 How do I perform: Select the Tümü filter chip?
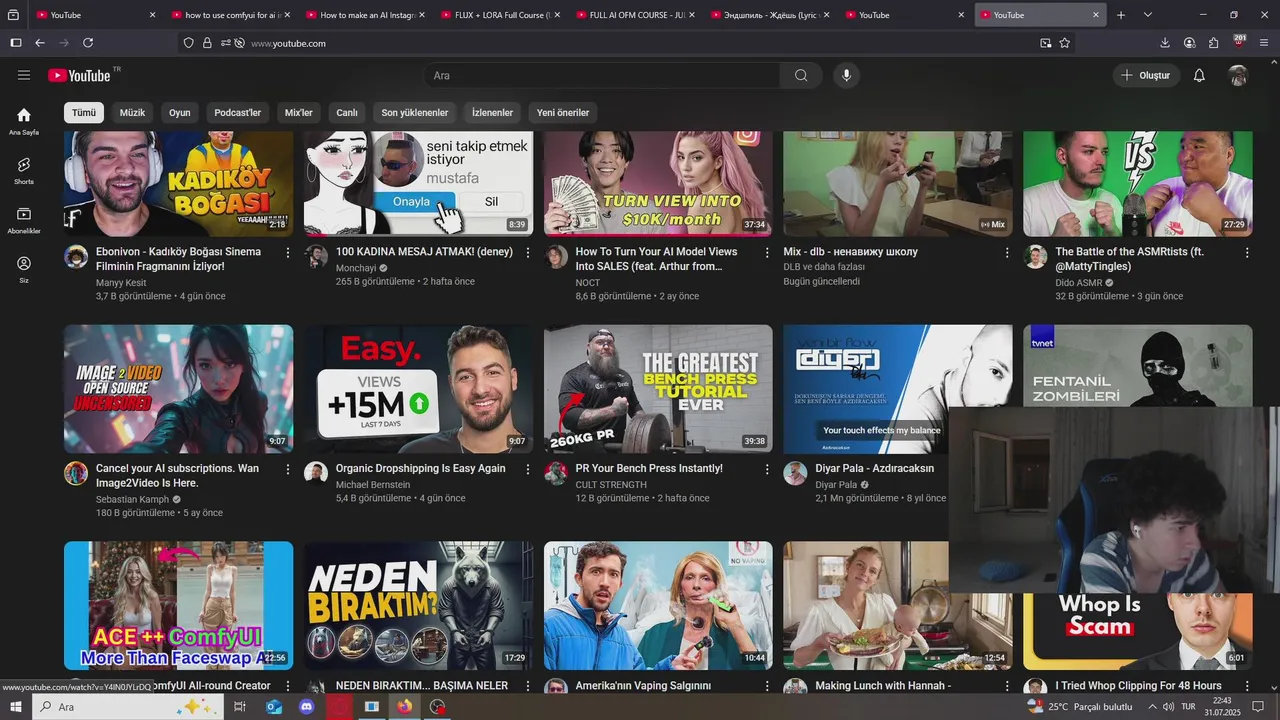84,113
